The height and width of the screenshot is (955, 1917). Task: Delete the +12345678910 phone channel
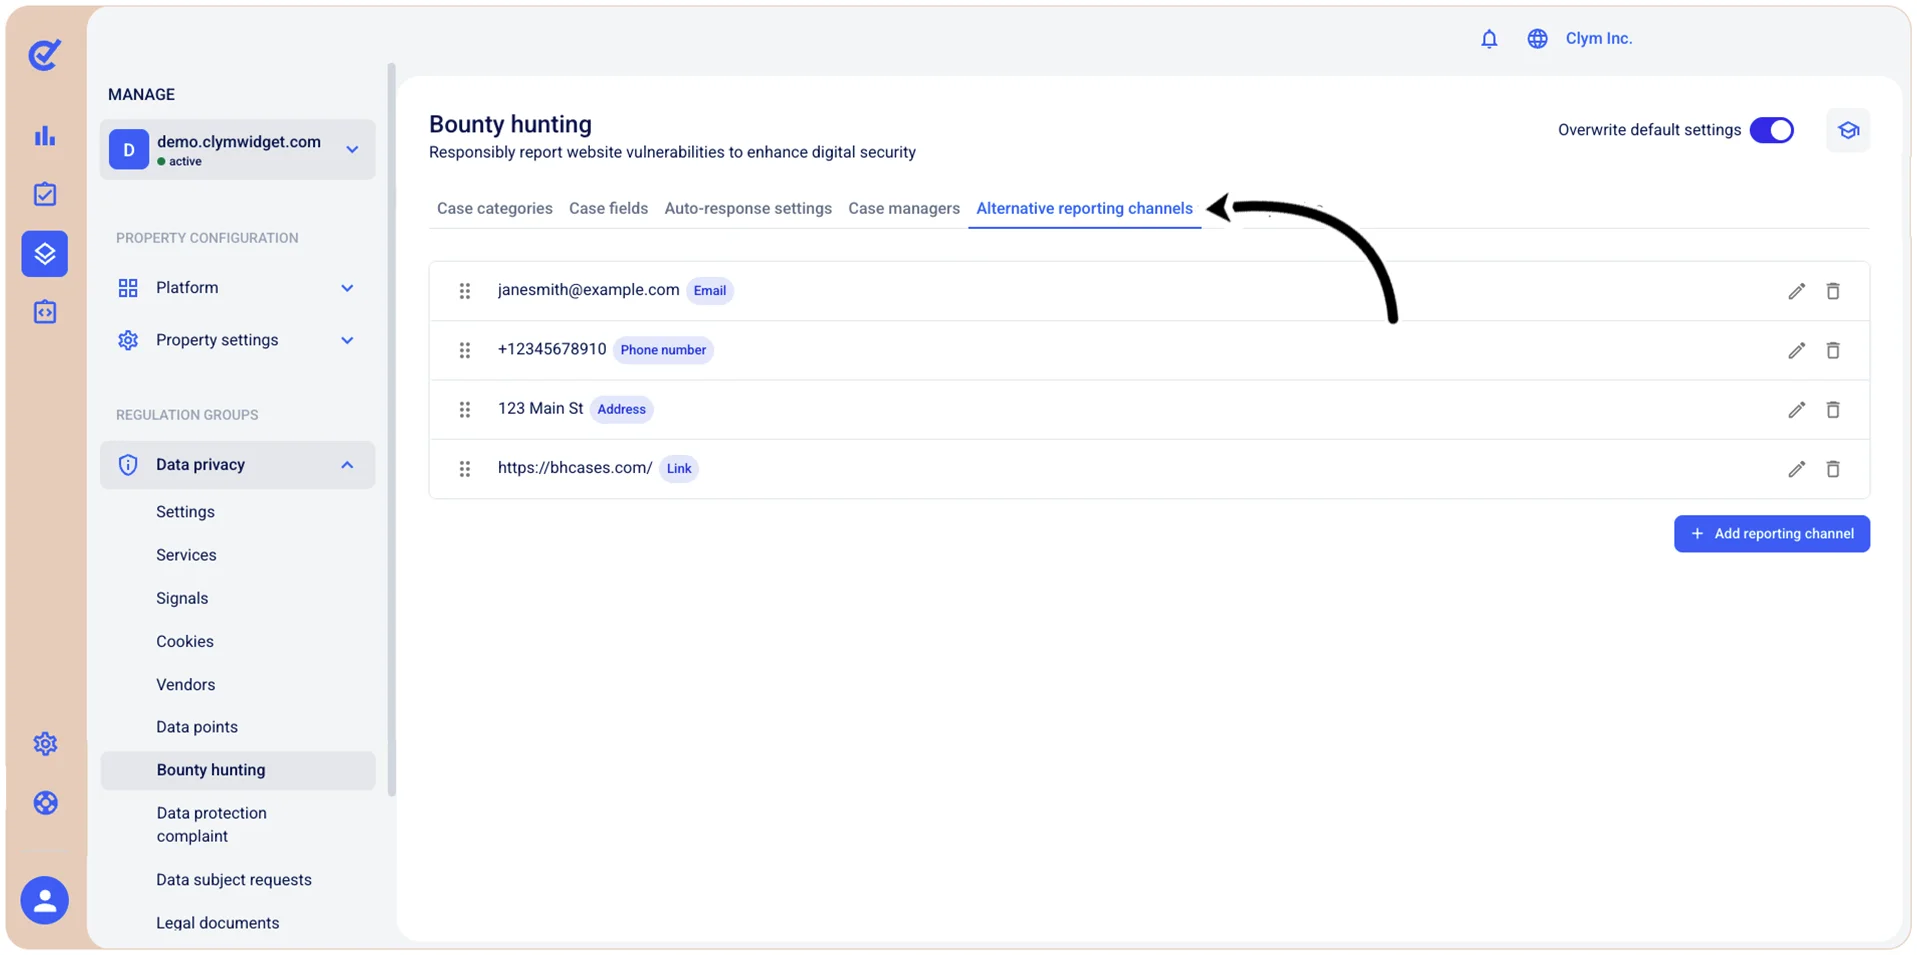click(x=1833, y=350)
